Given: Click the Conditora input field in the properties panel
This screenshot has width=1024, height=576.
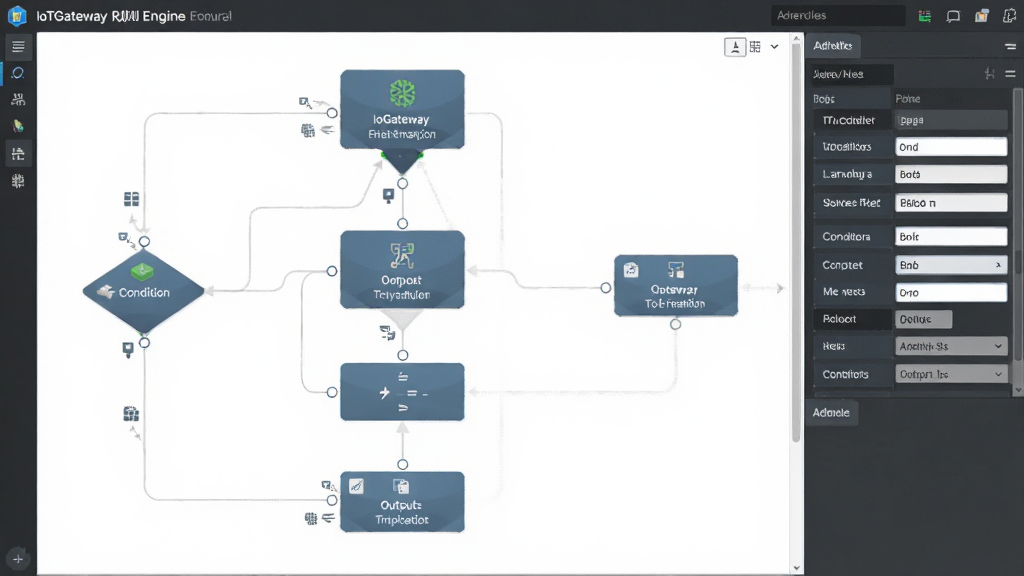Looking at the screenshot, I should 951,236.
